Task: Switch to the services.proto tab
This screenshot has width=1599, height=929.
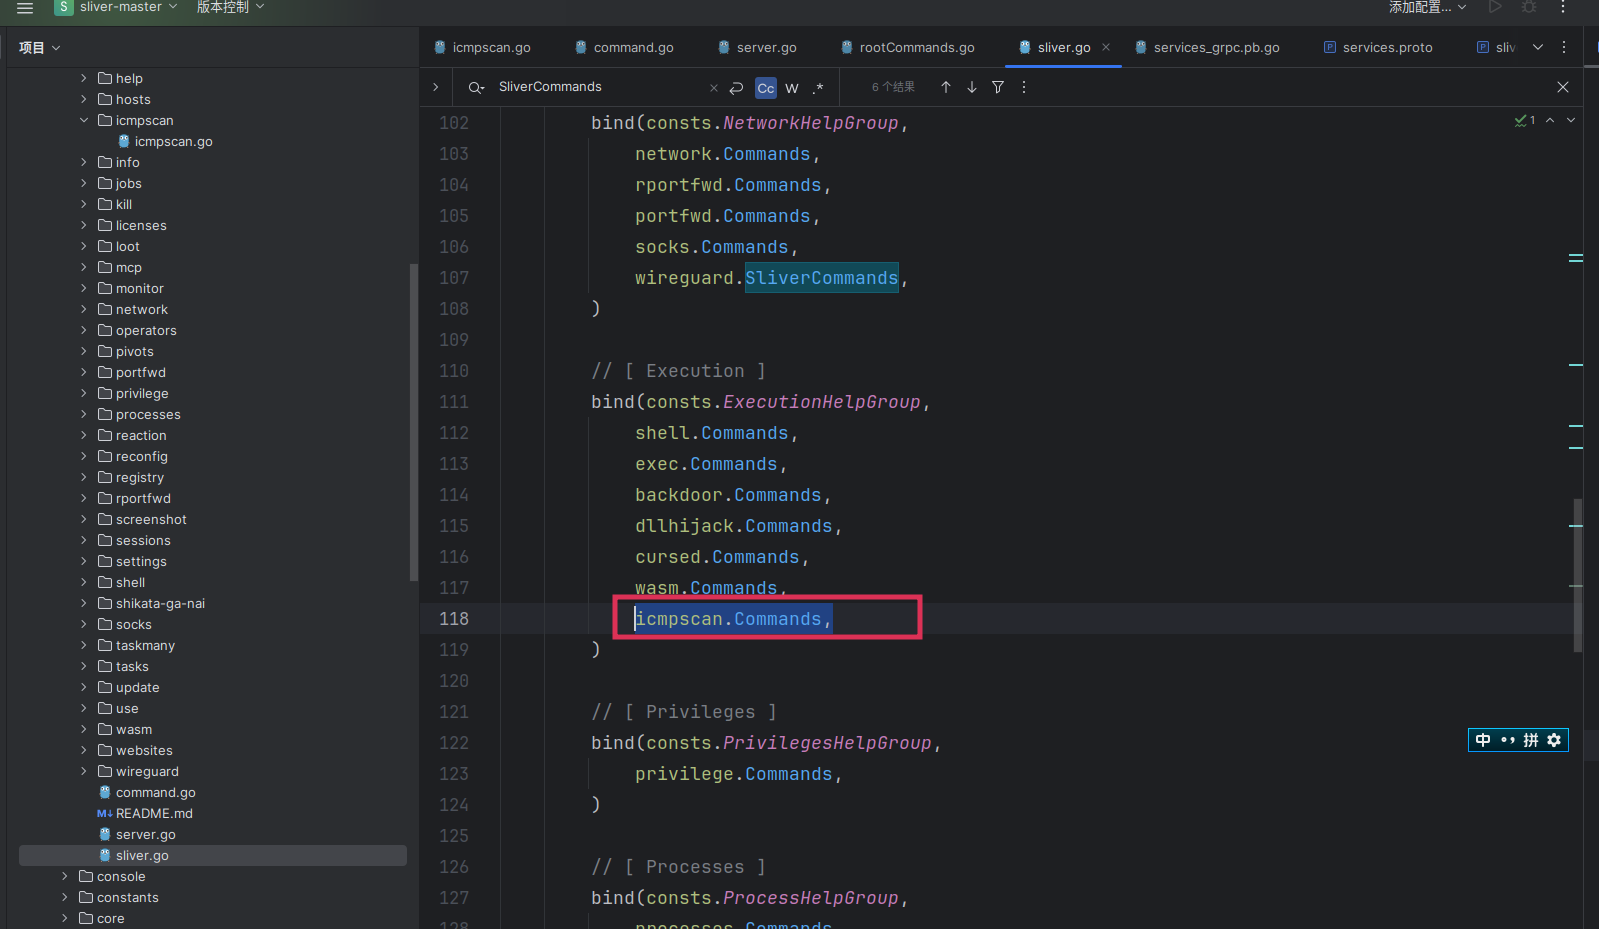Action: [x=1386, y=47]
